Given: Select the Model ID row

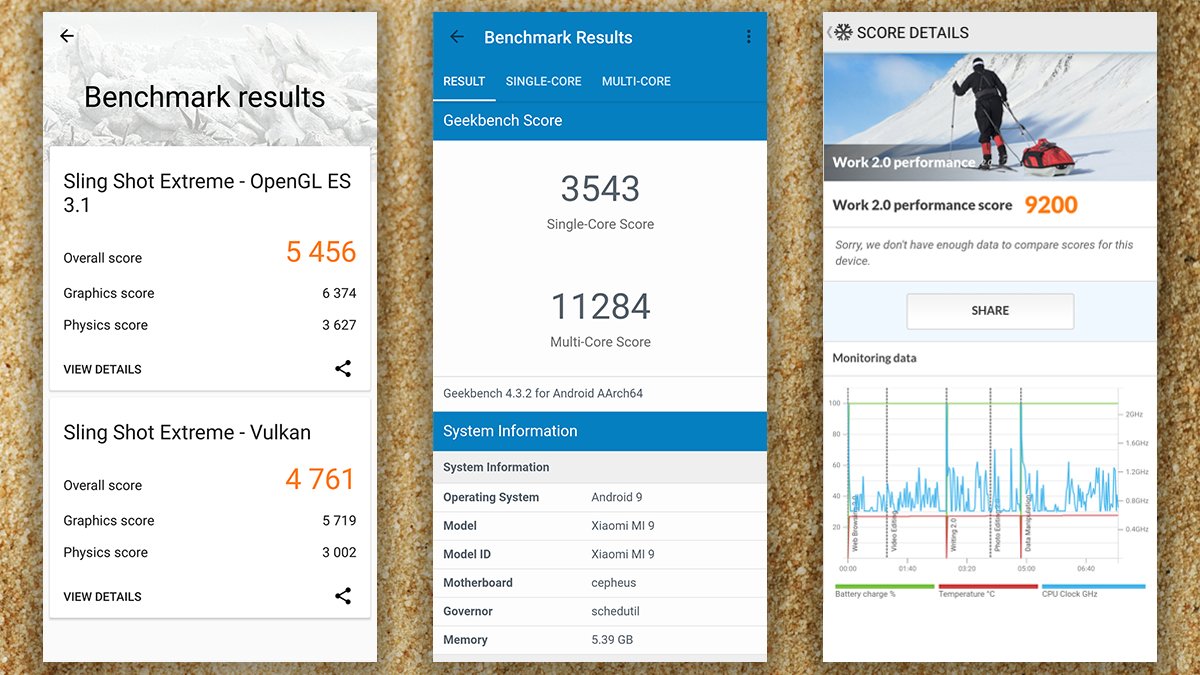Looking at the screenshot, I should tap(600, 554).
